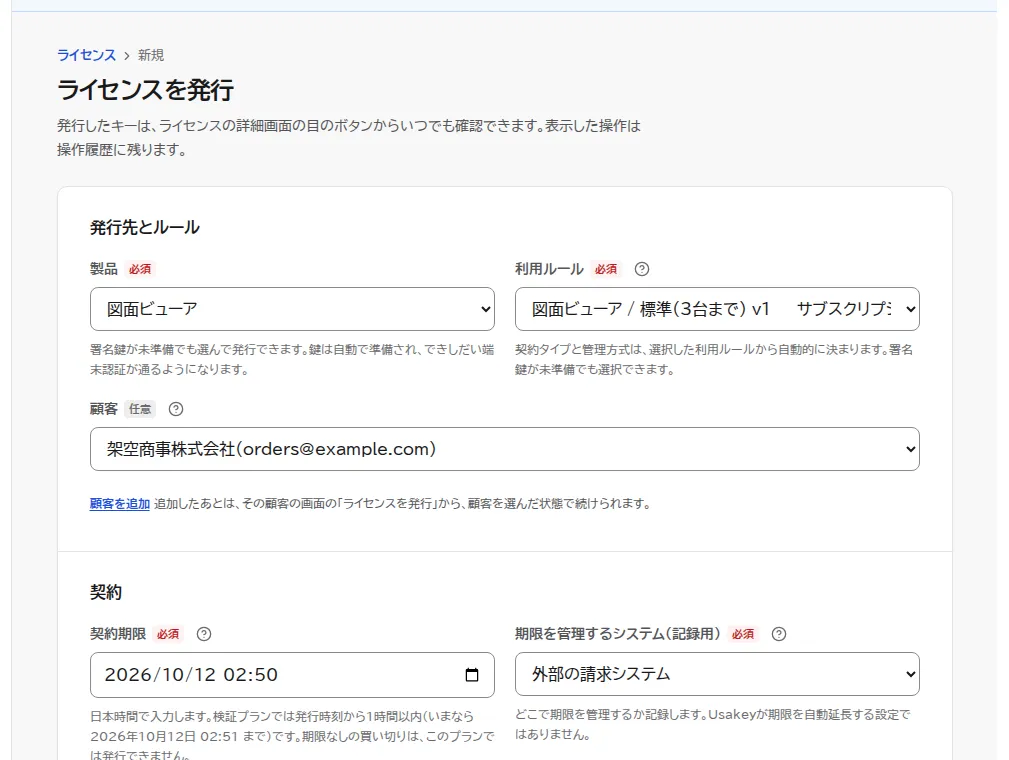Click the 契約期限 field label
The width and height of the screenshot is (1009, 760).
[118, 634]
